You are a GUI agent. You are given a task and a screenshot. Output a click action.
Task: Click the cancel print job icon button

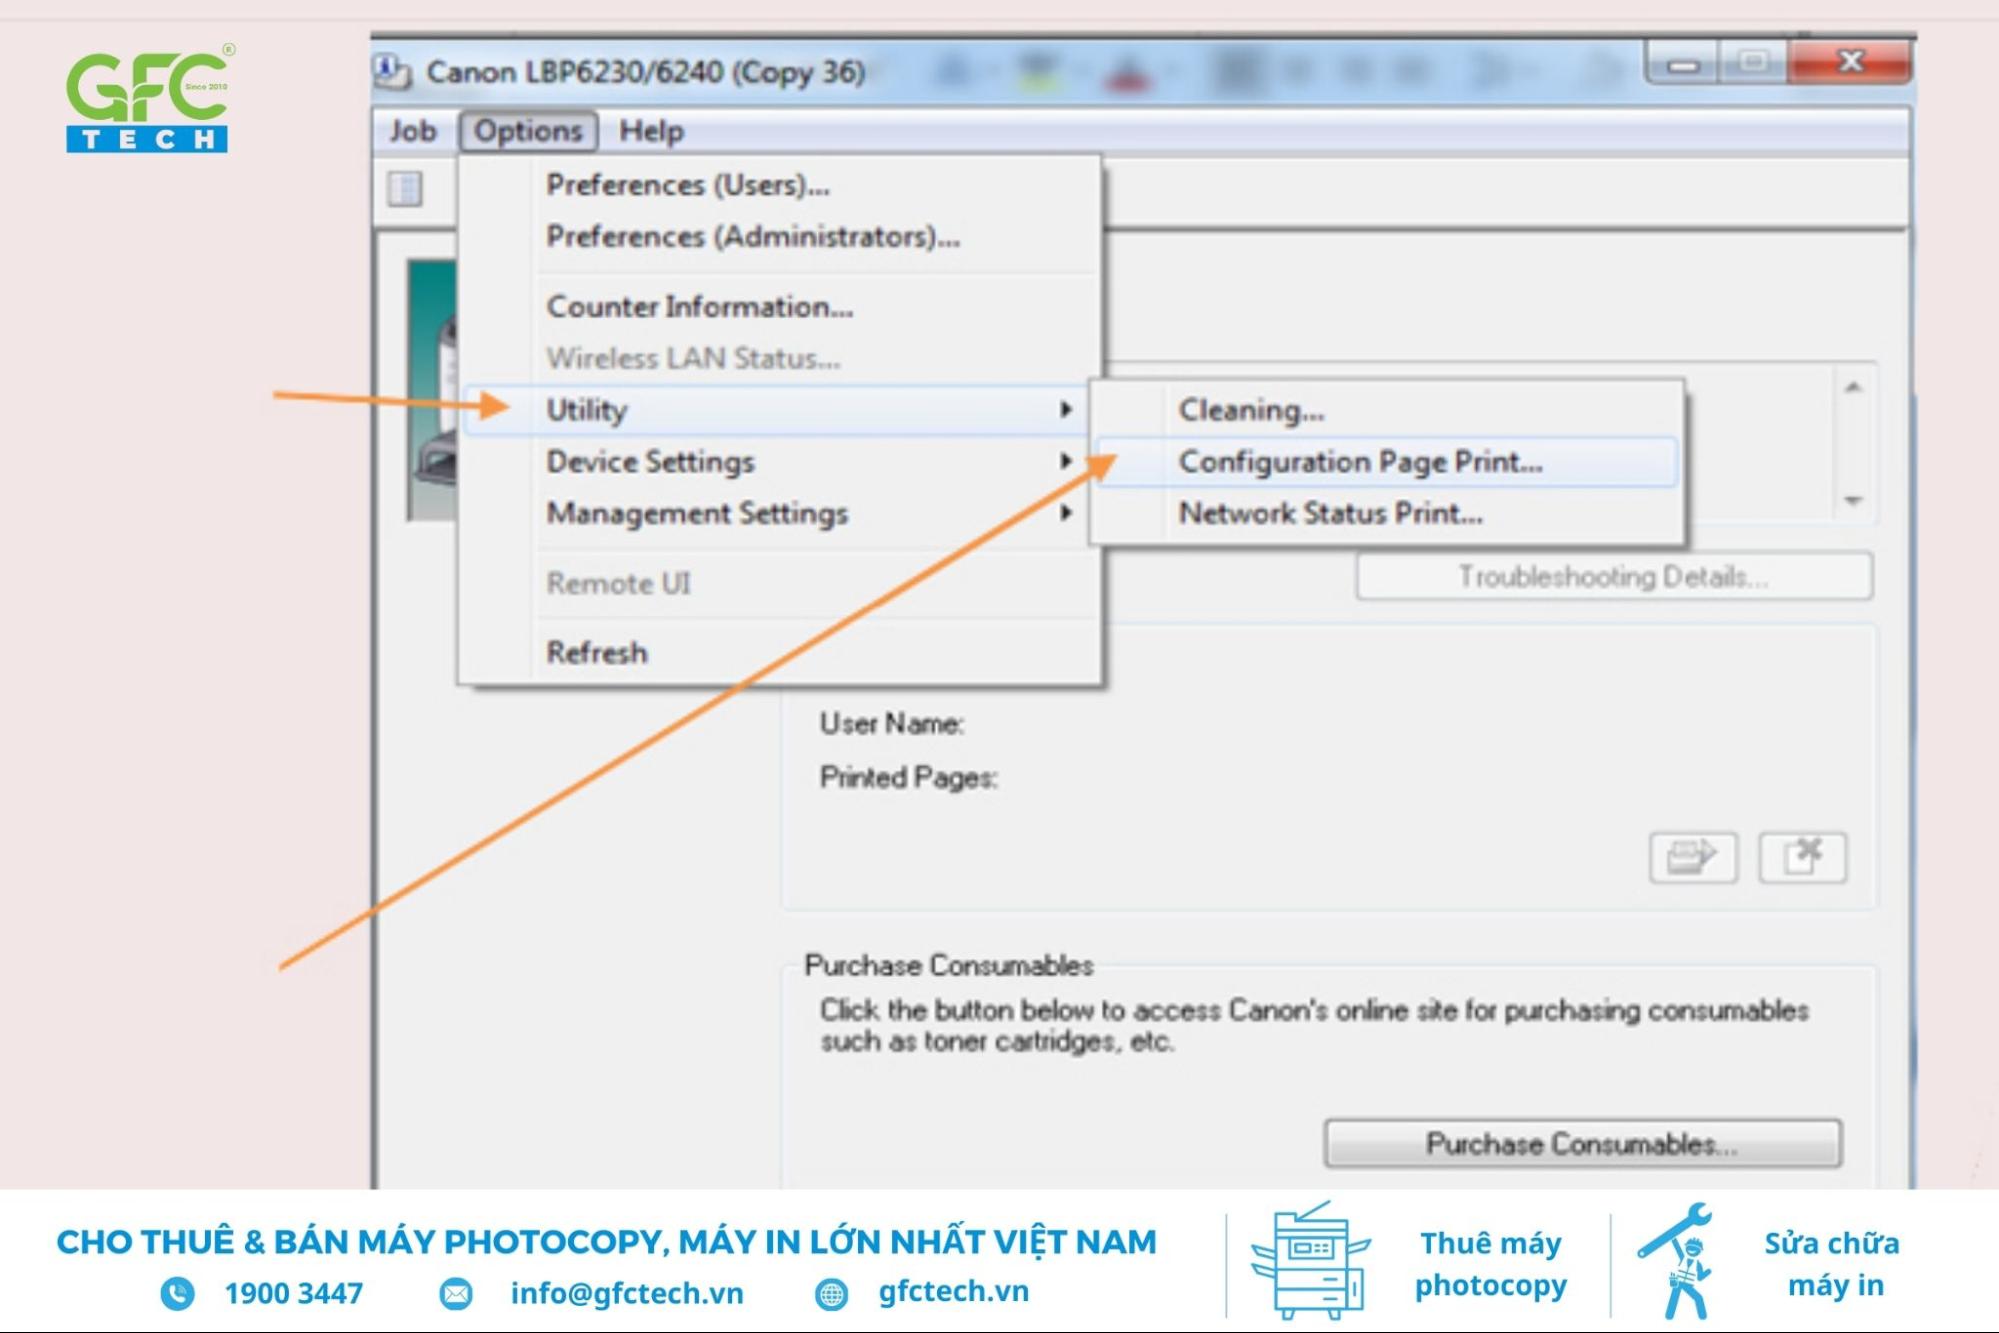click(x=1802, y=858)
